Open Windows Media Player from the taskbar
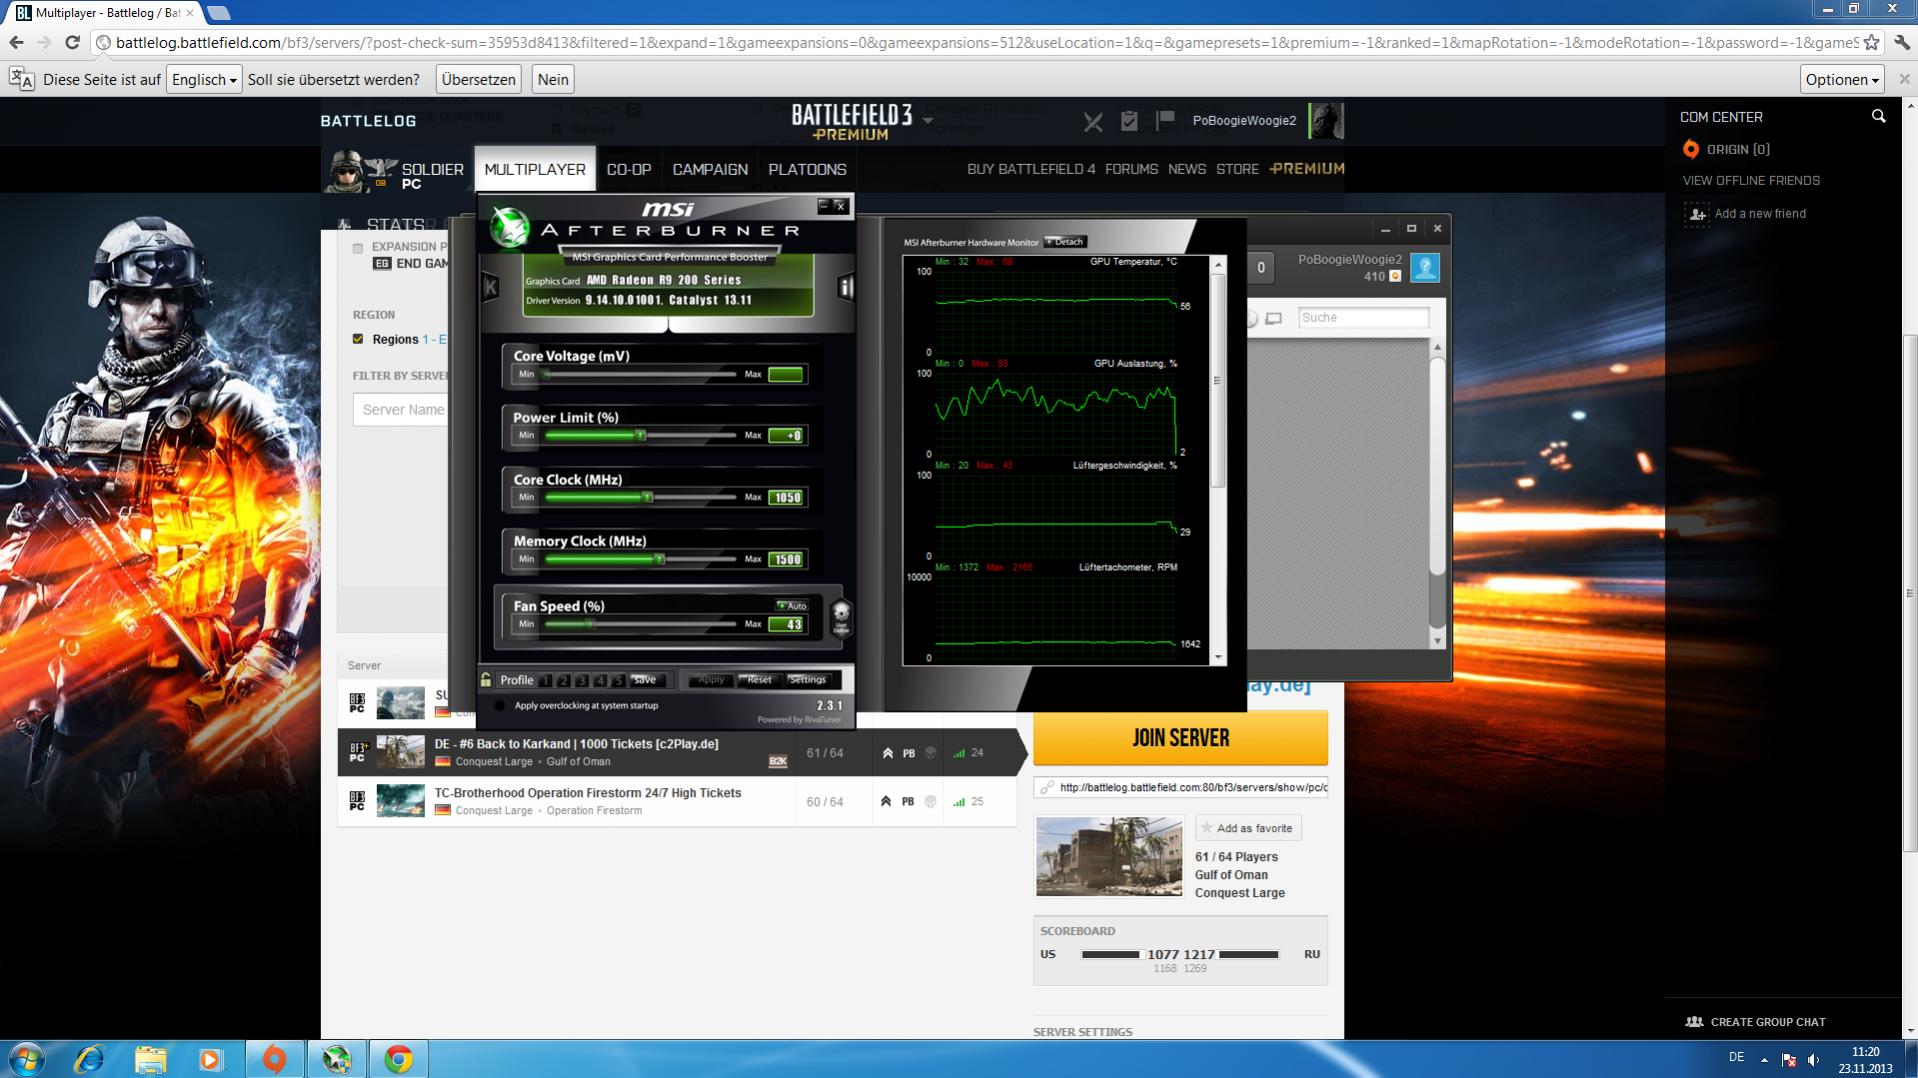The height and width of the screenshot is (1078, 1918). (x=210, y=1059)
